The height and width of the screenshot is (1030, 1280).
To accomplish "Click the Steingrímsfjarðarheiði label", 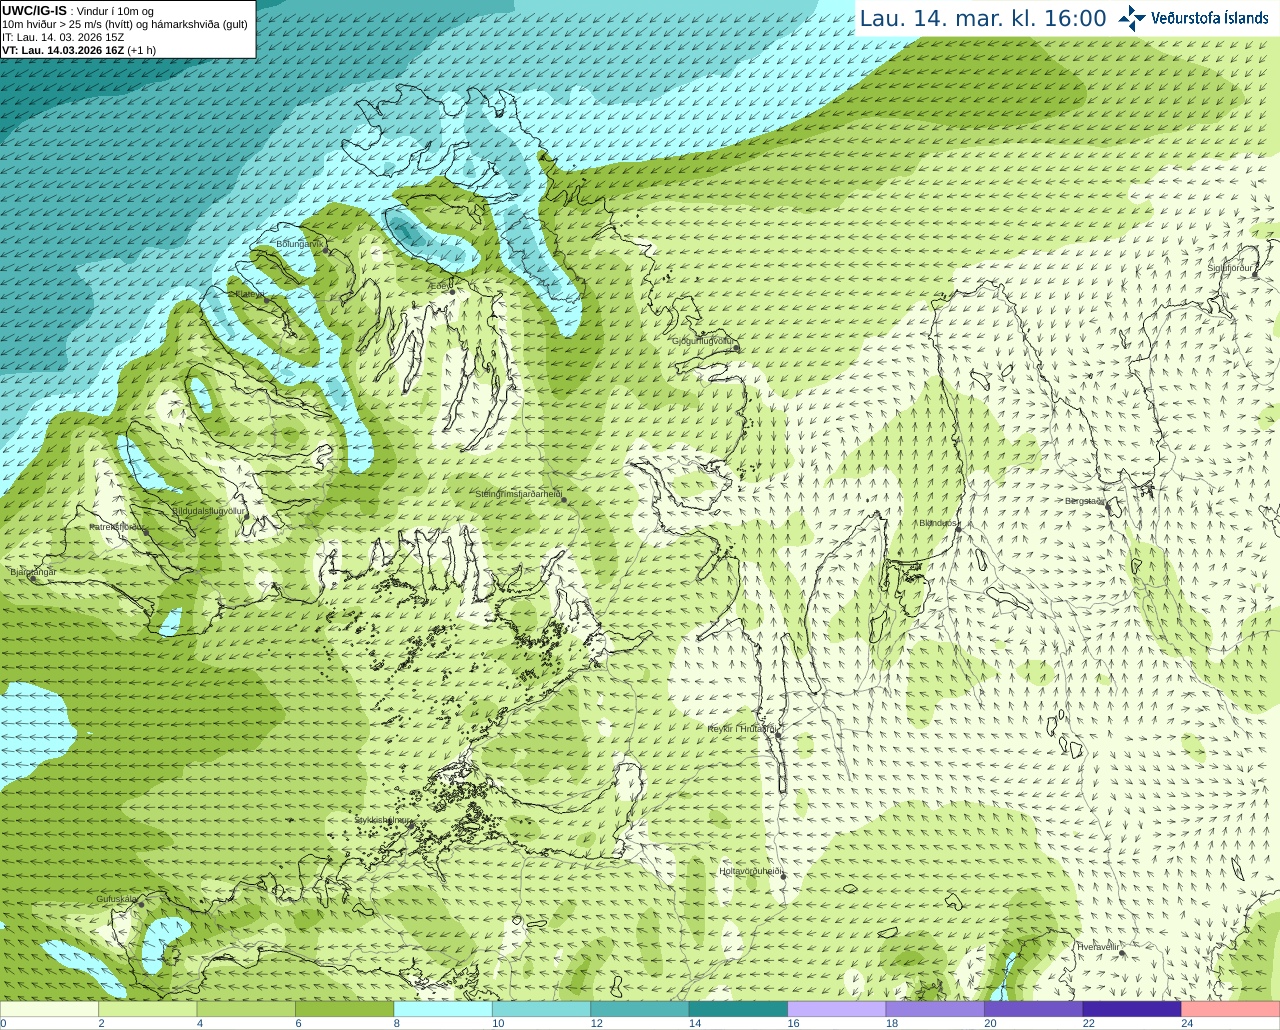I will [517, 494].
